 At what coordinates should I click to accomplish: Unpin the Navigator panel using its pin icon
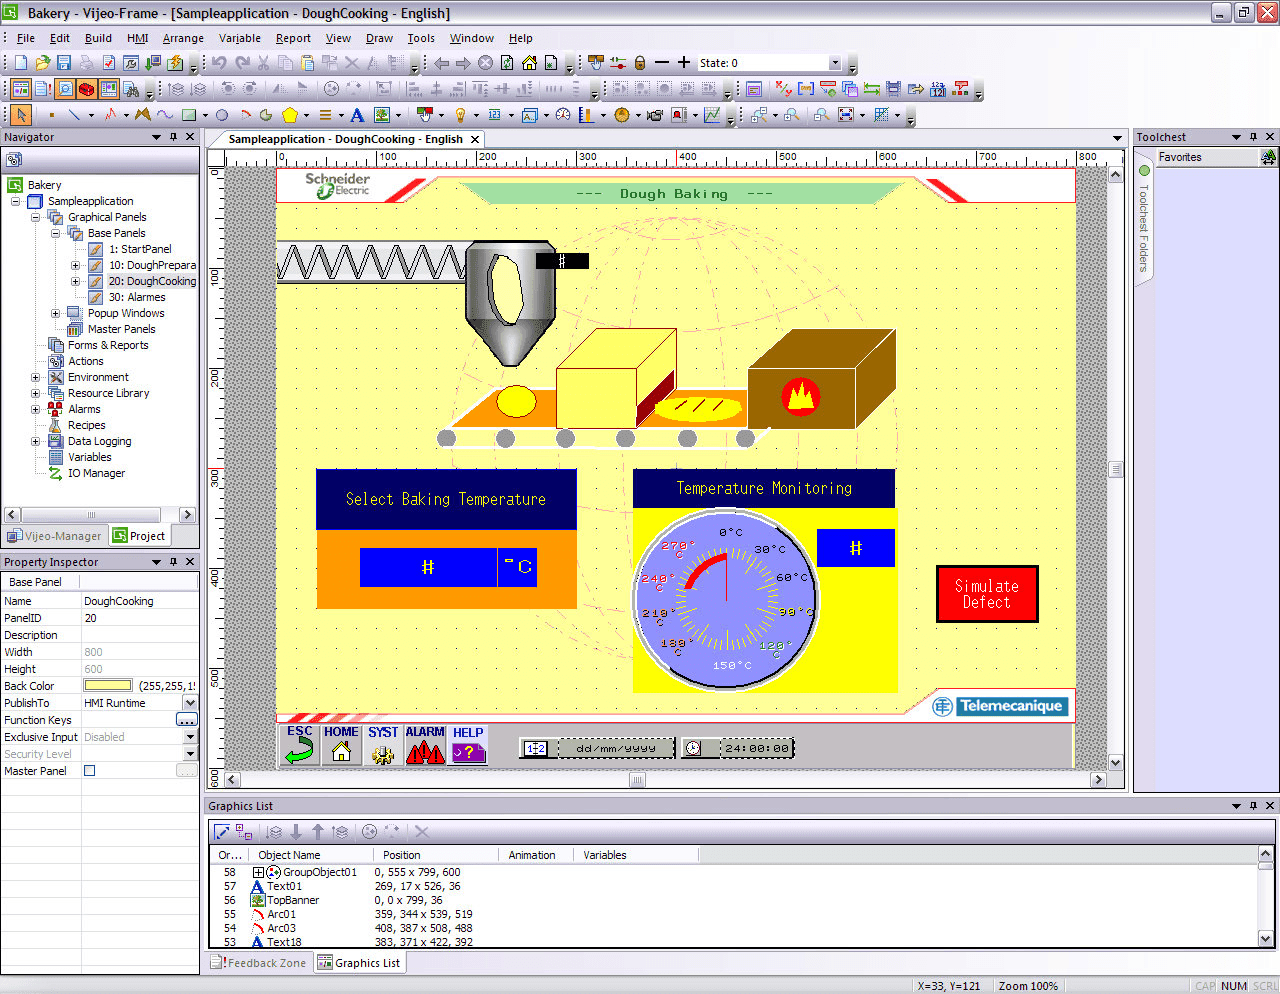174,137
